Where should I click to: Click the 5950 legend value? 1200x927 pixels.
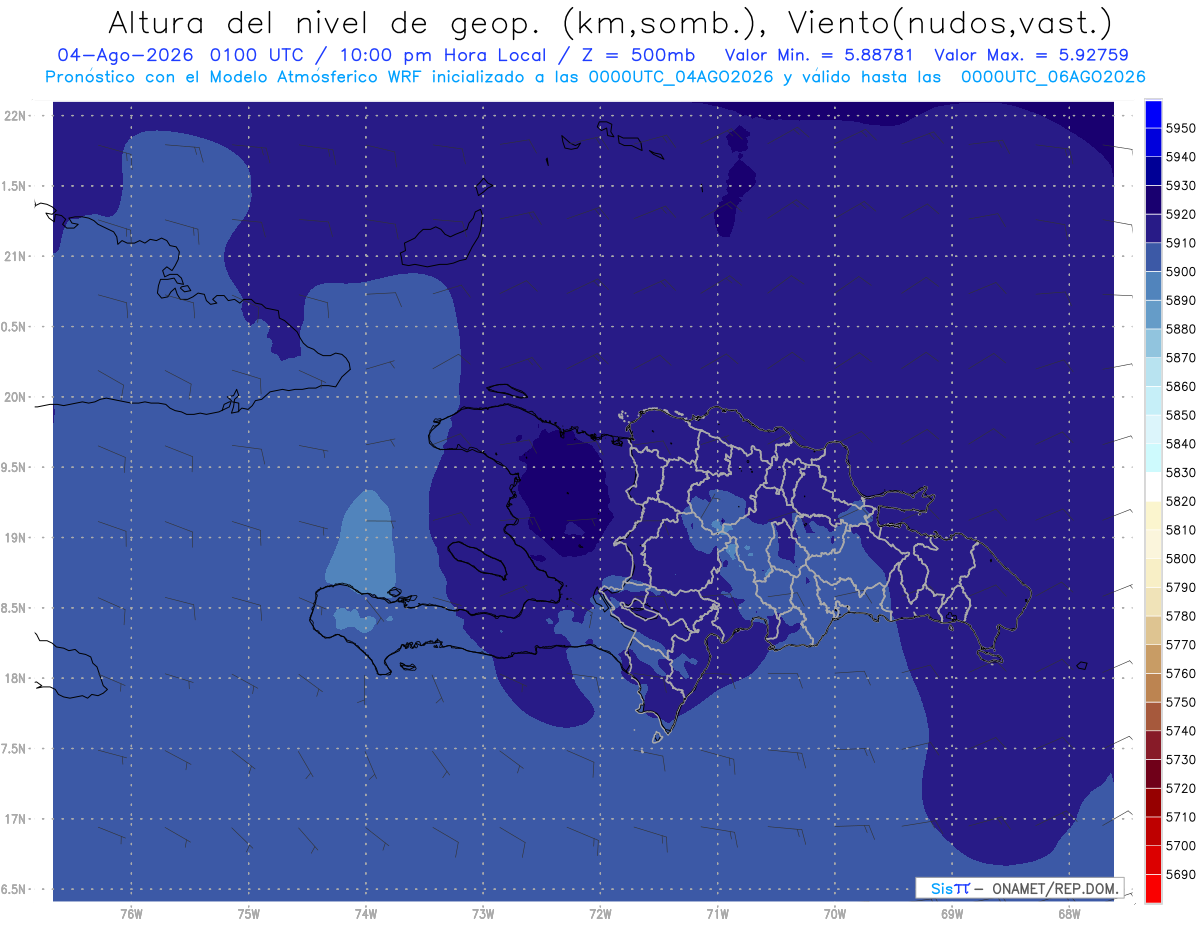click(x=1181, y=128)
